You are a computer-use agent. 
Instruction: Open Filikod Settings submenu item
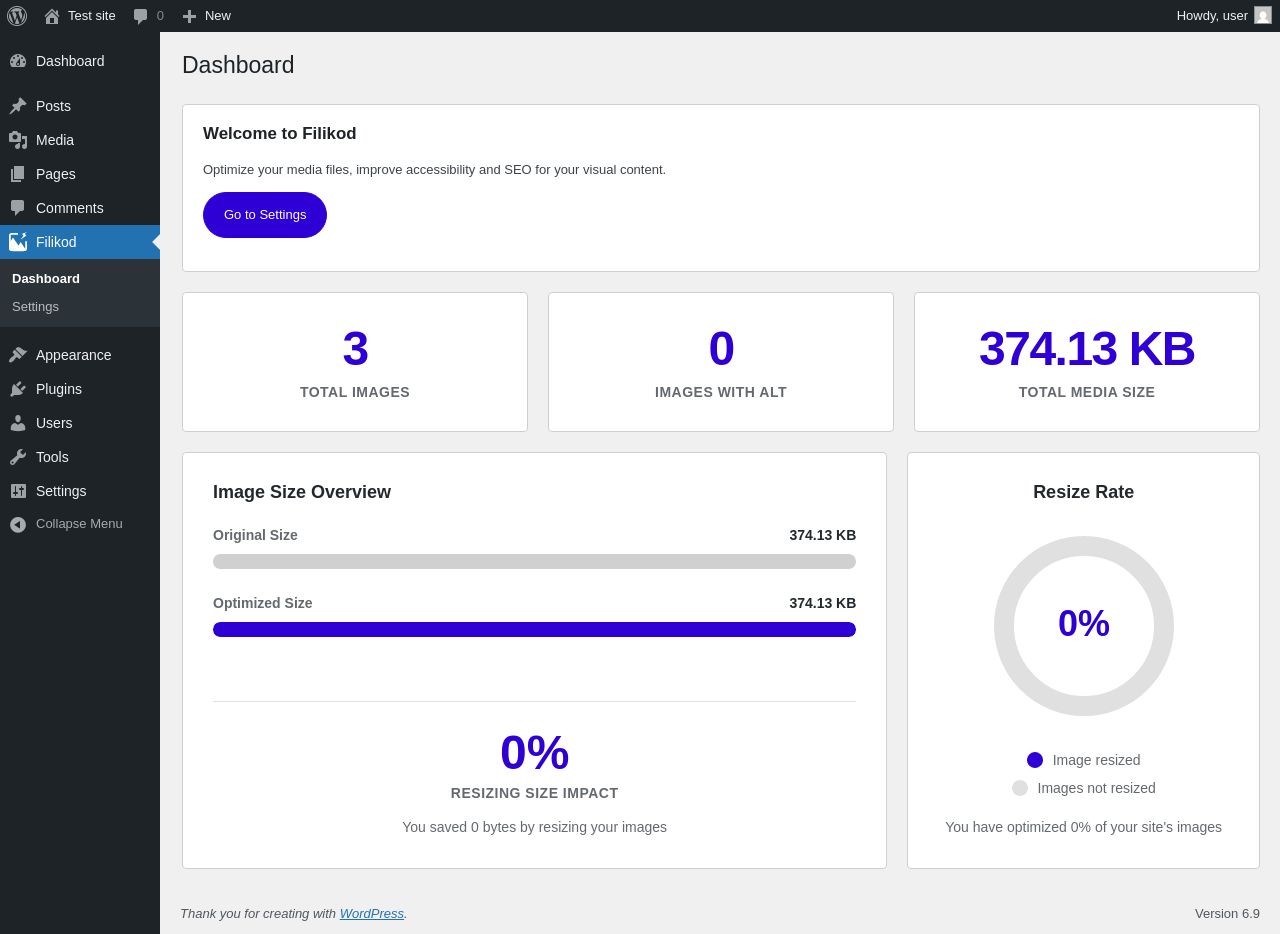coord(35,307)
